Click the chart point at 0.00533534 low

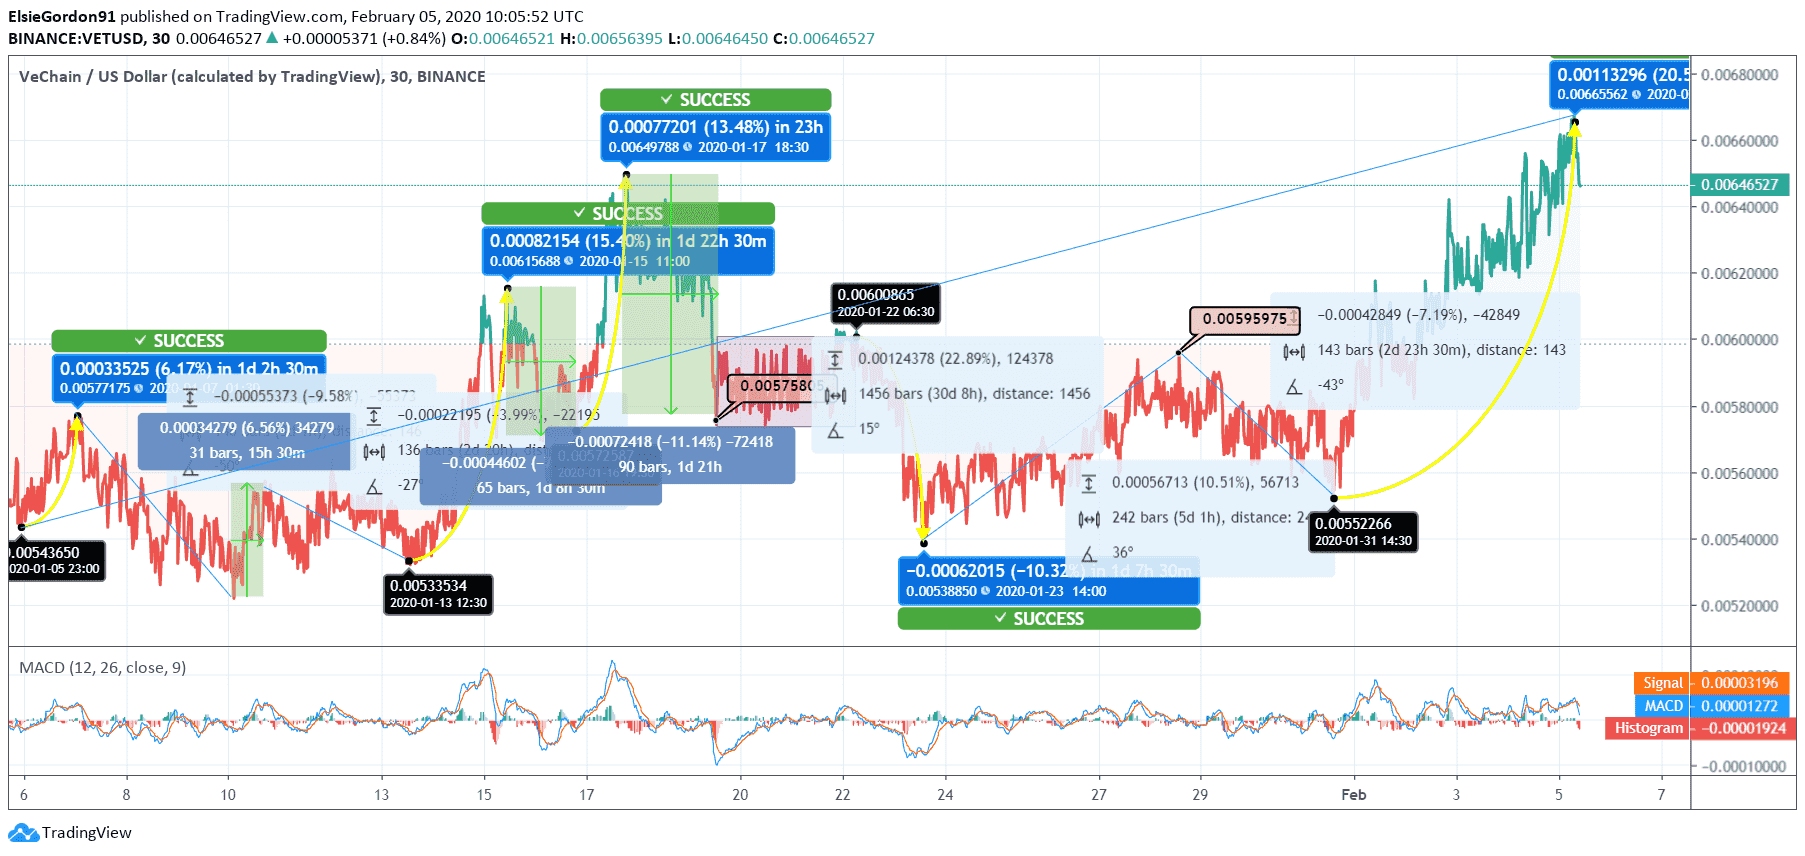(x=408, y=561)
